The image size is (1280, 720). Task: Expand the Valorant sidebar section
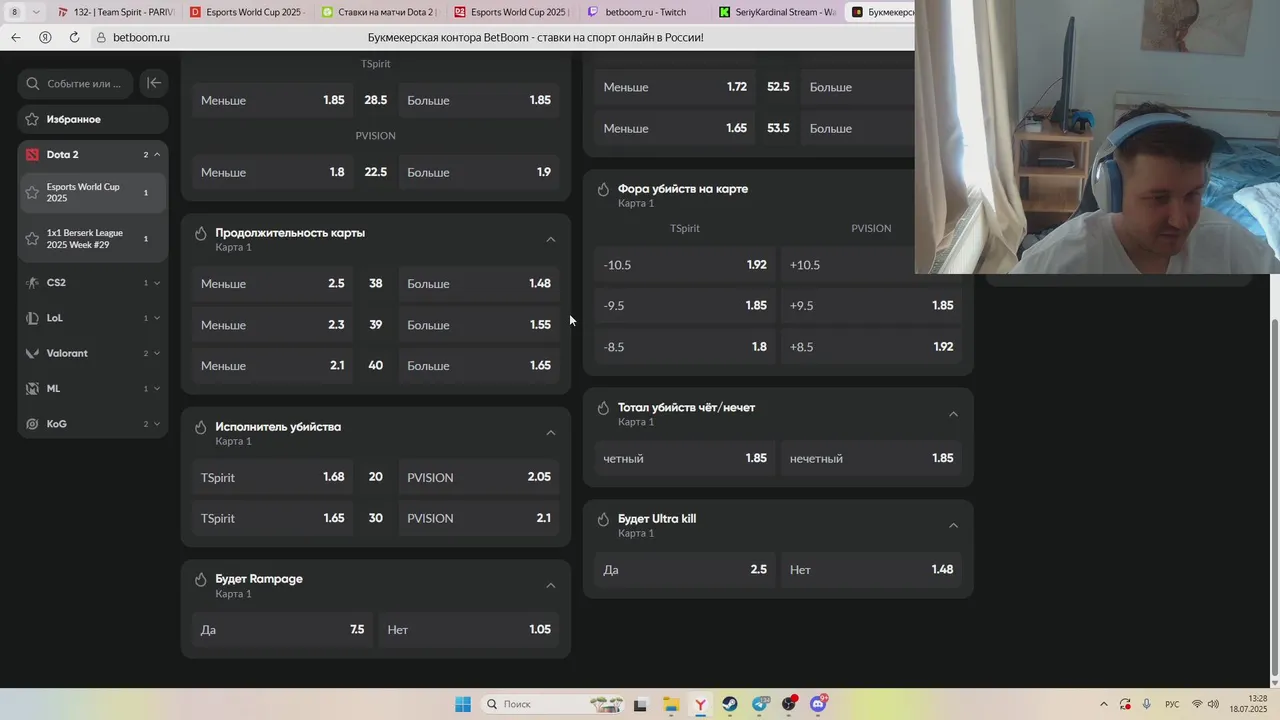click(x=157, y=353)
